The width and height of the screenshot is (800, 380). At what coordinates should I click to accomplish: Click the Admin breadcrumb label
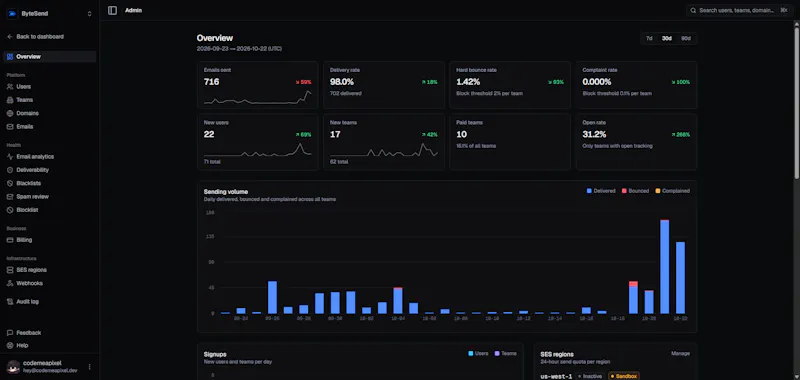pos(134,10)
